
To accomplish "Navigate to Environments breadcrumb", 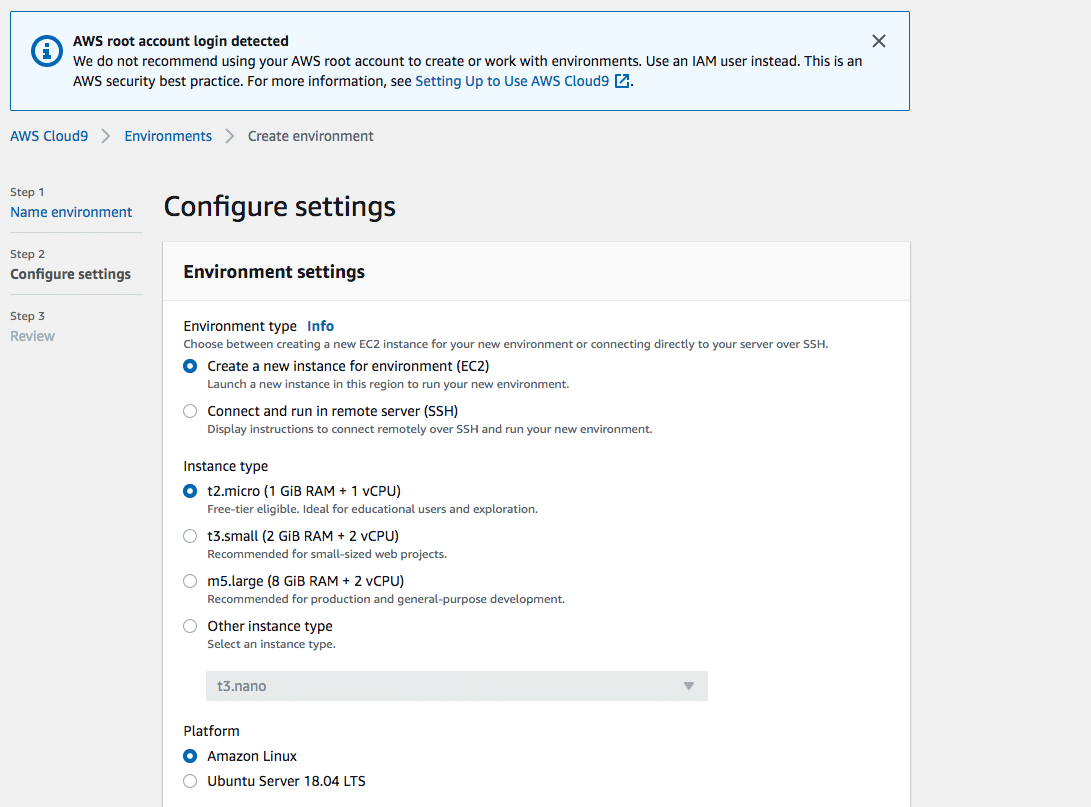I will point(168,136).
